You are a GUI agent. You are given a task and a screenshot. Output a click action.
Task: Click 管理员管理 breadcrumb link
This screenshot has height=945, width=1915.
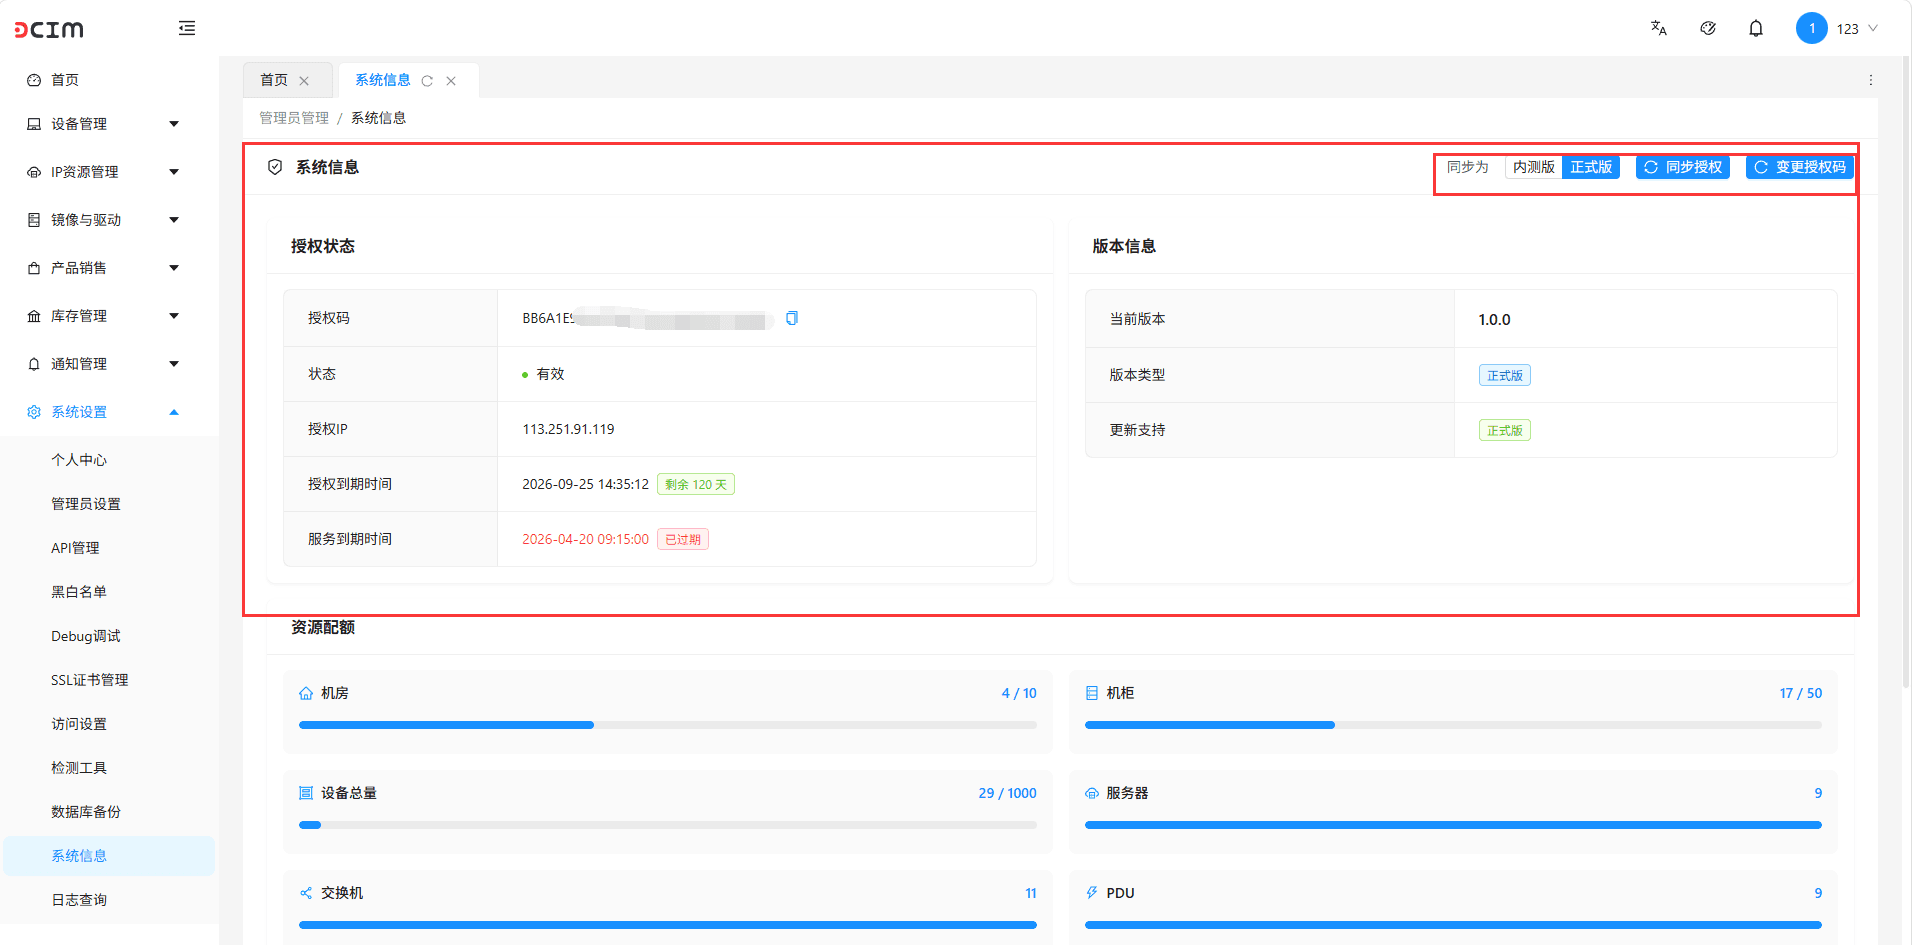(294, 118)
